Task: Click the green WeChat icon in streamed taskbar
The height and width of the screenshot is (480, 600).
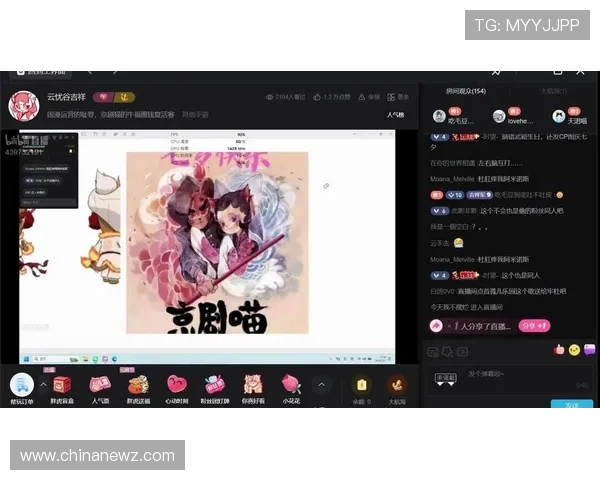Action: [x=95, y=359]
